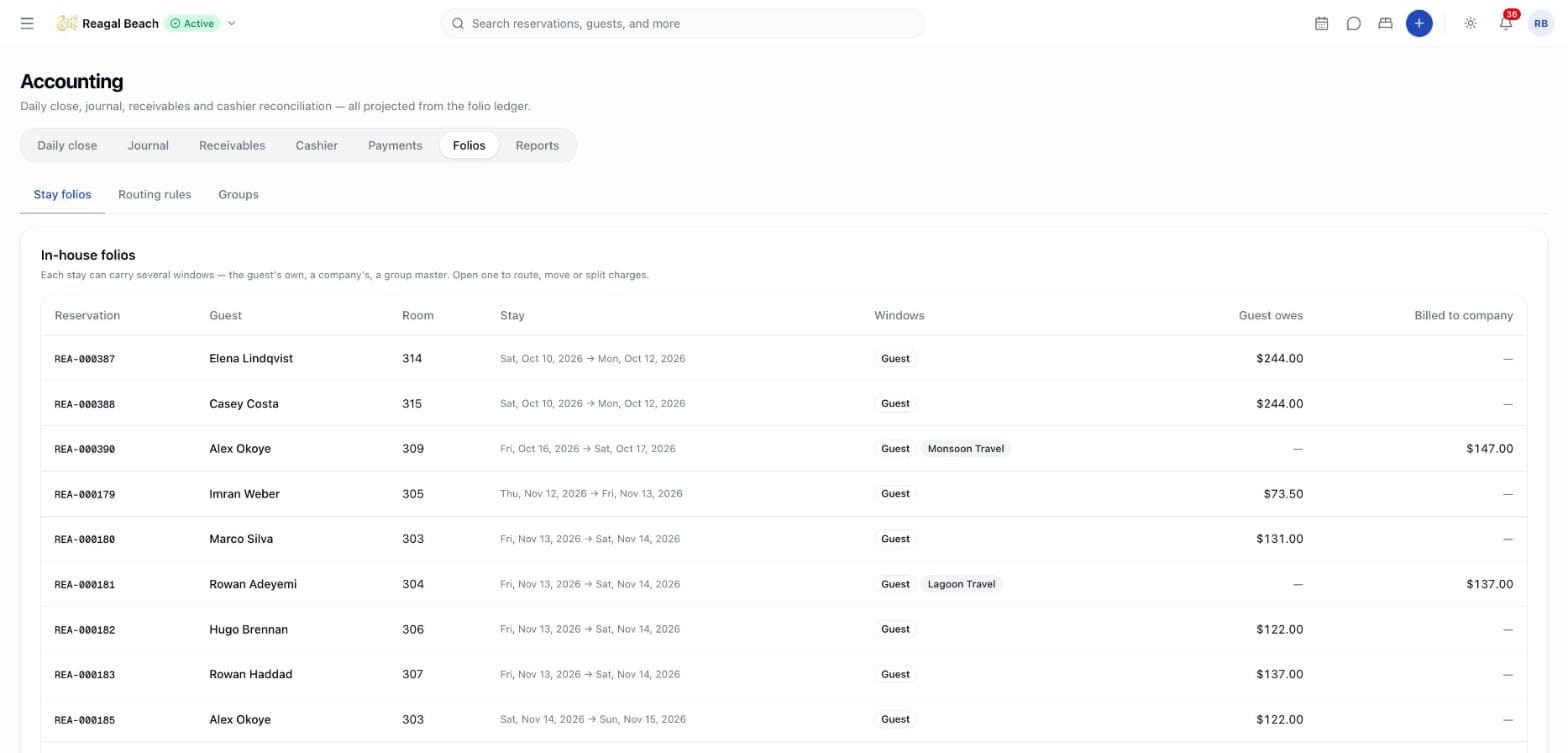Switch to the Groups sub-tab
Image resolution: width=1568 pixels, height=753 pixels.
click(238, 194)
